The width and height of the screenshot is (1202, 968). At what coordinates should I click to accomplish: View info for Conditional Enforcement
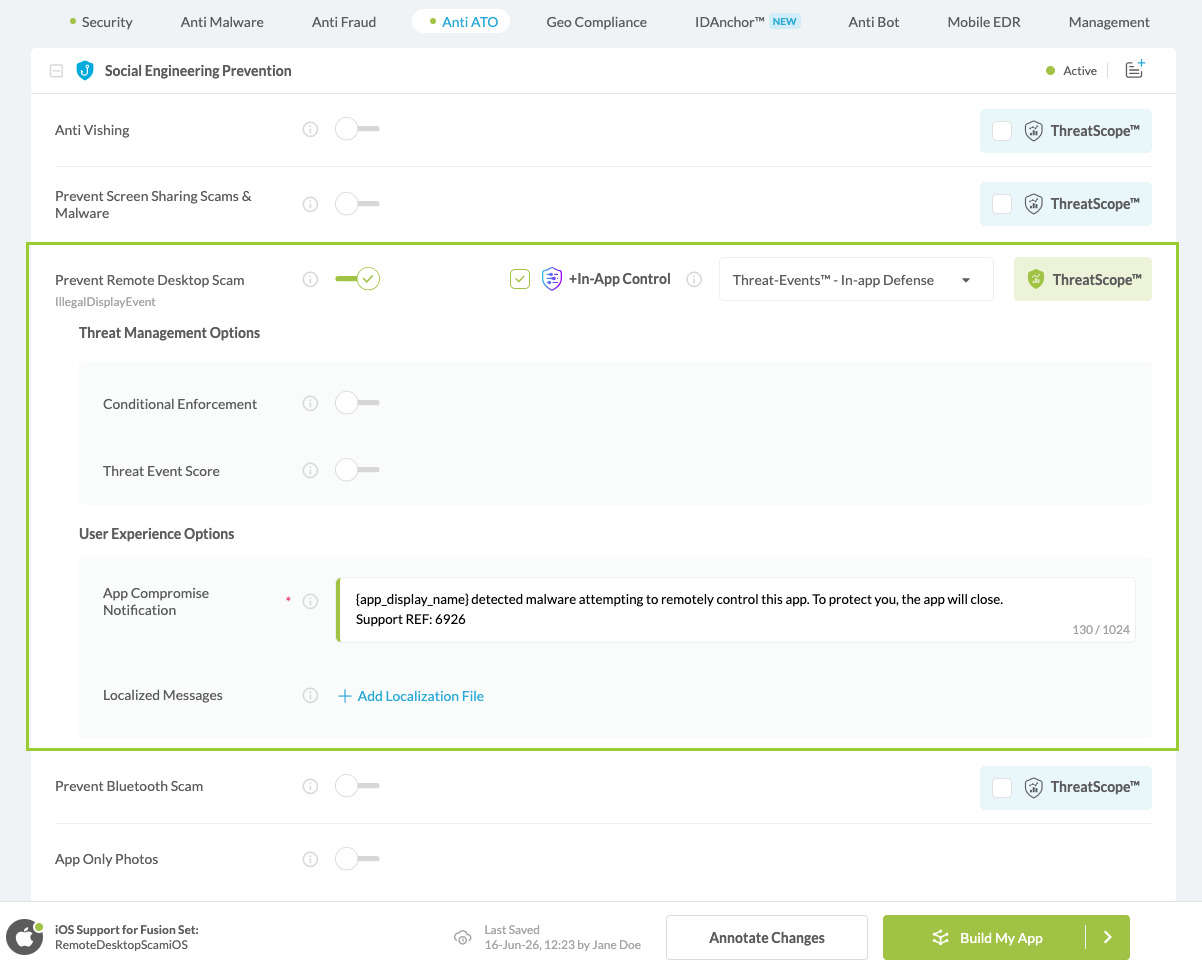point(310,404)
